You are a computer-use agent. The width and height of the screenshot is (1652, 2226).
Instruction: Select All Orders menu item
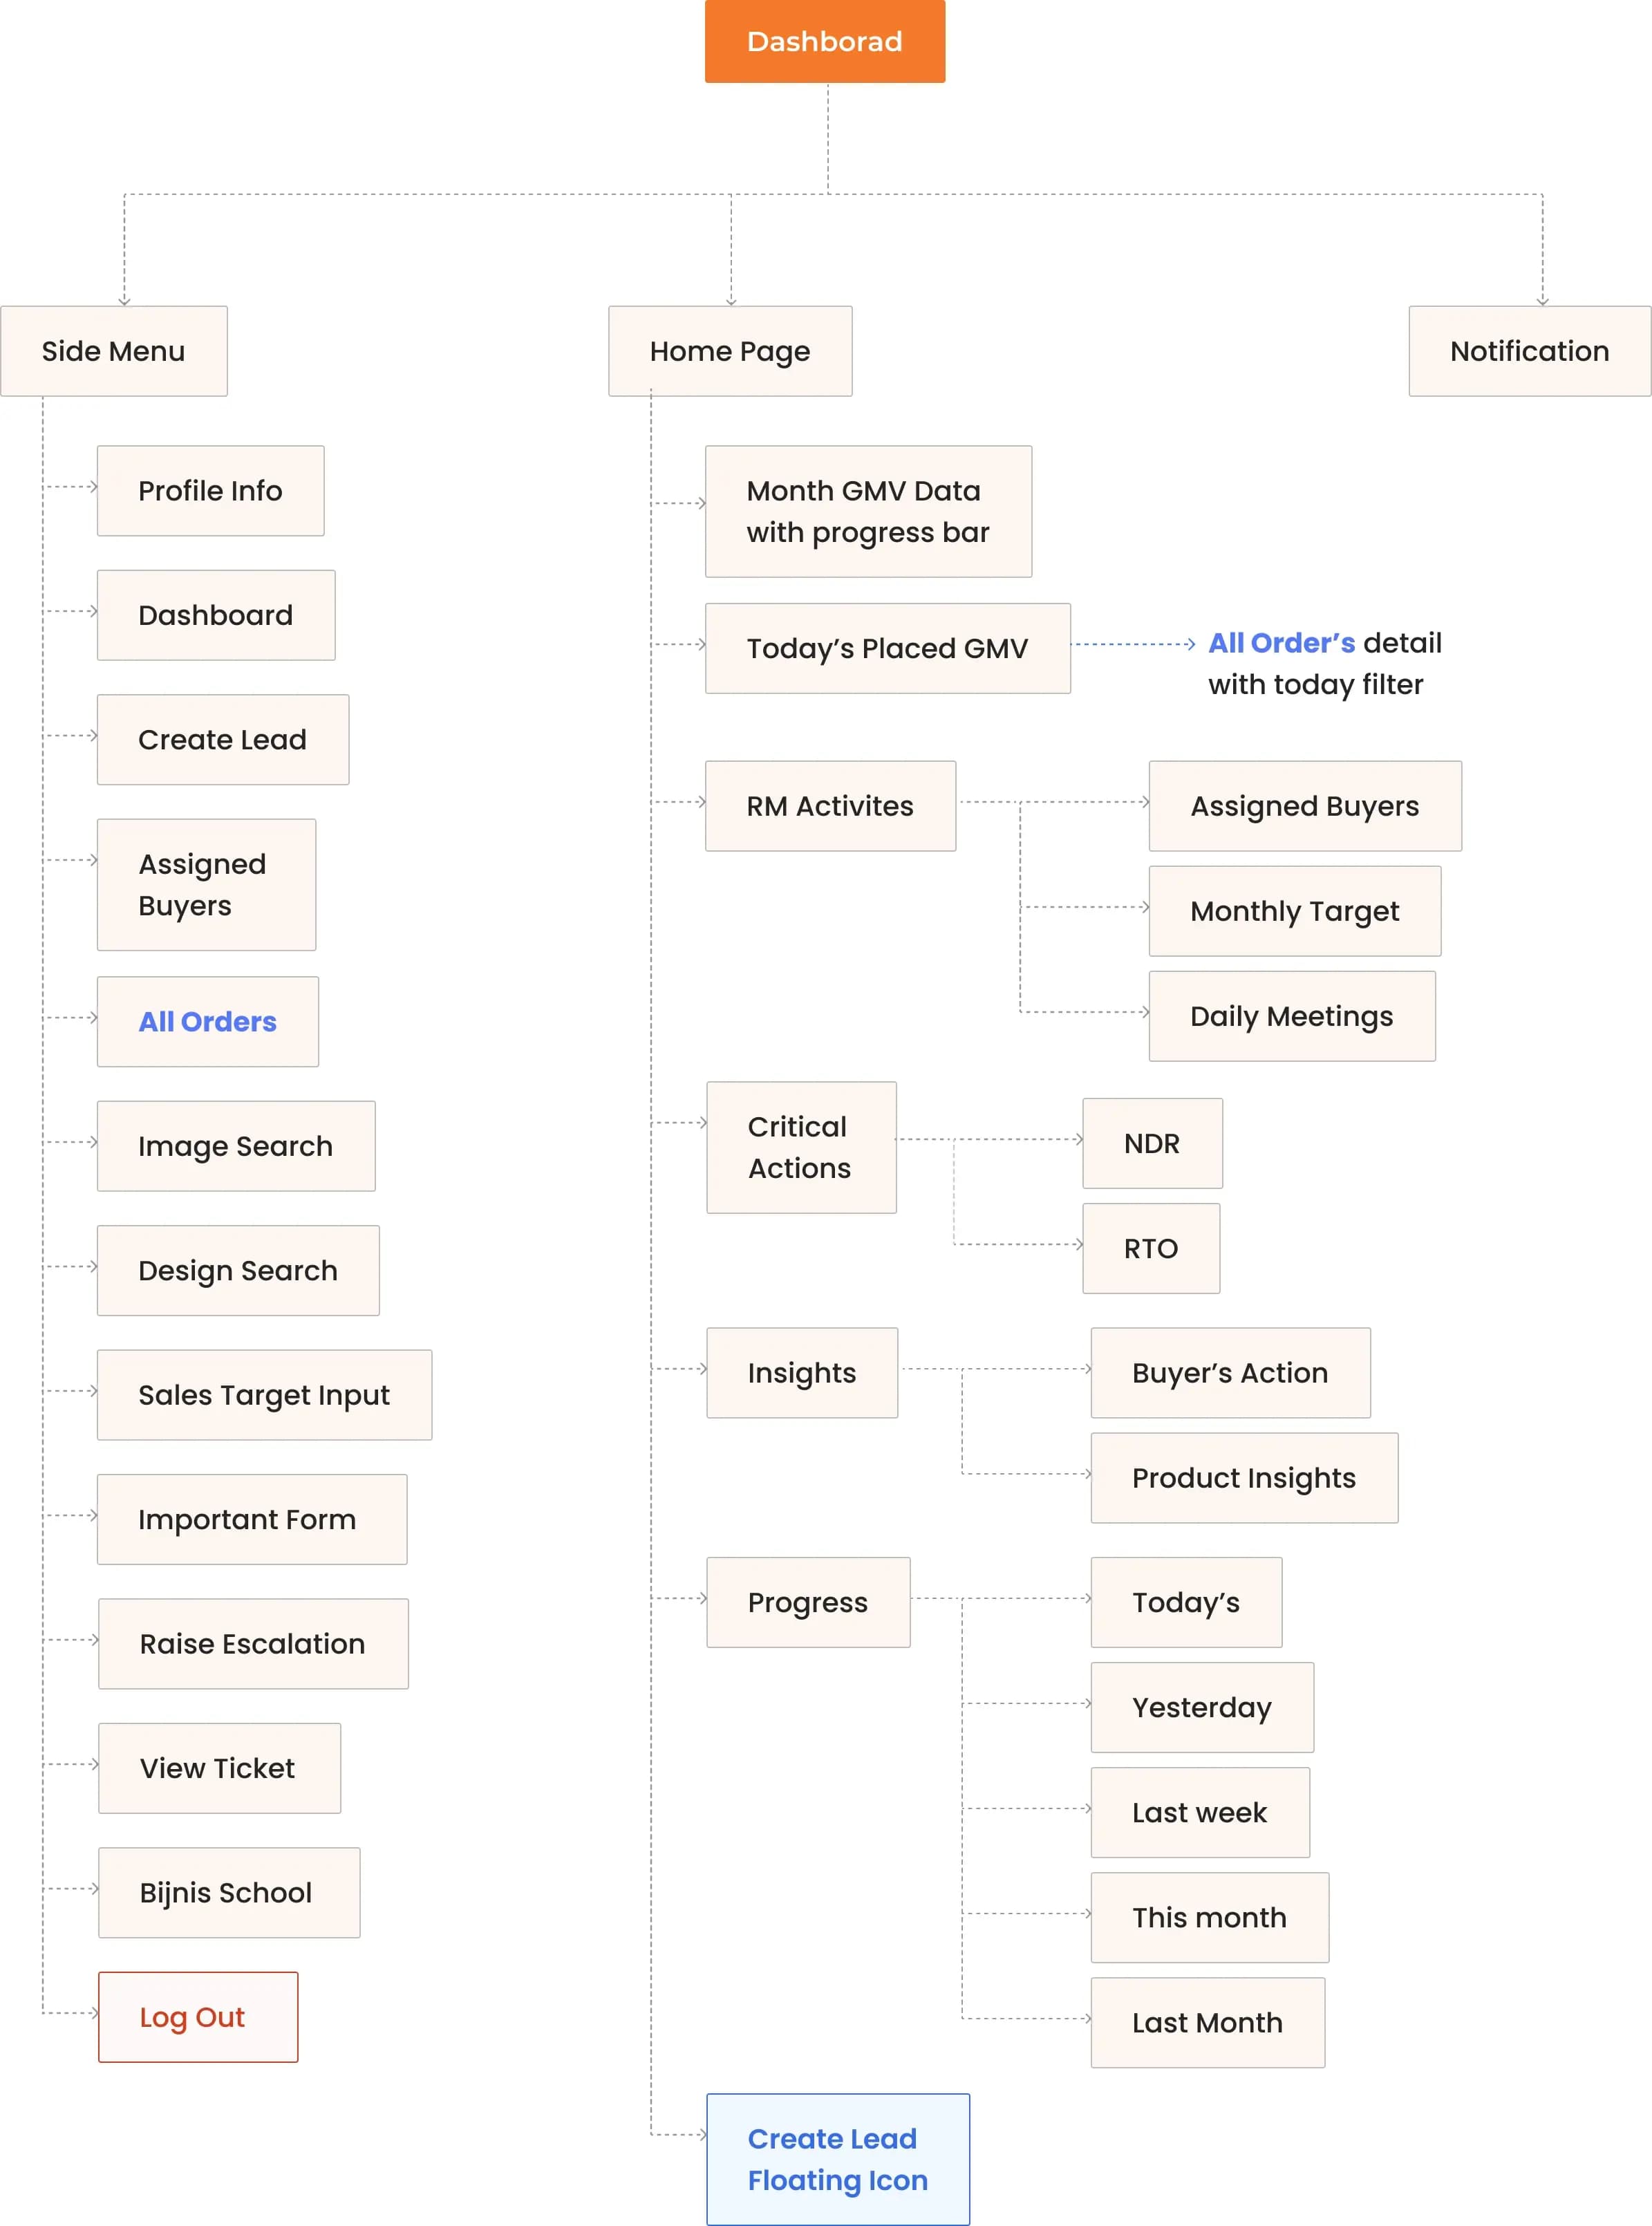click(x=208, y=1022)
